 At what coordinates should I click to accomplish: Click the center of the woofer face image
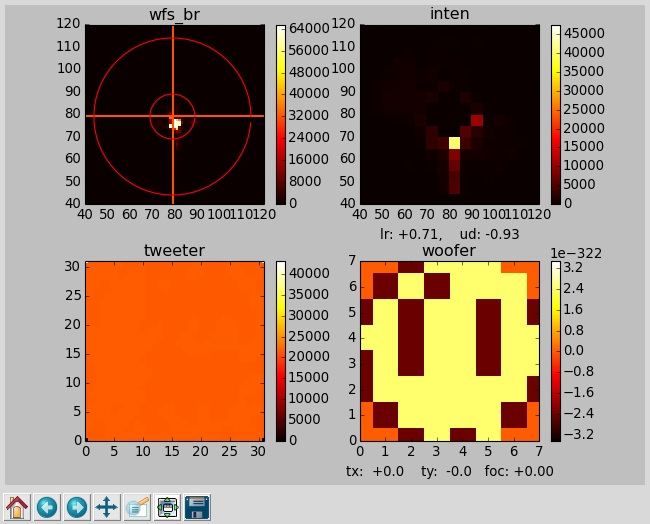[x=450, y=352]
